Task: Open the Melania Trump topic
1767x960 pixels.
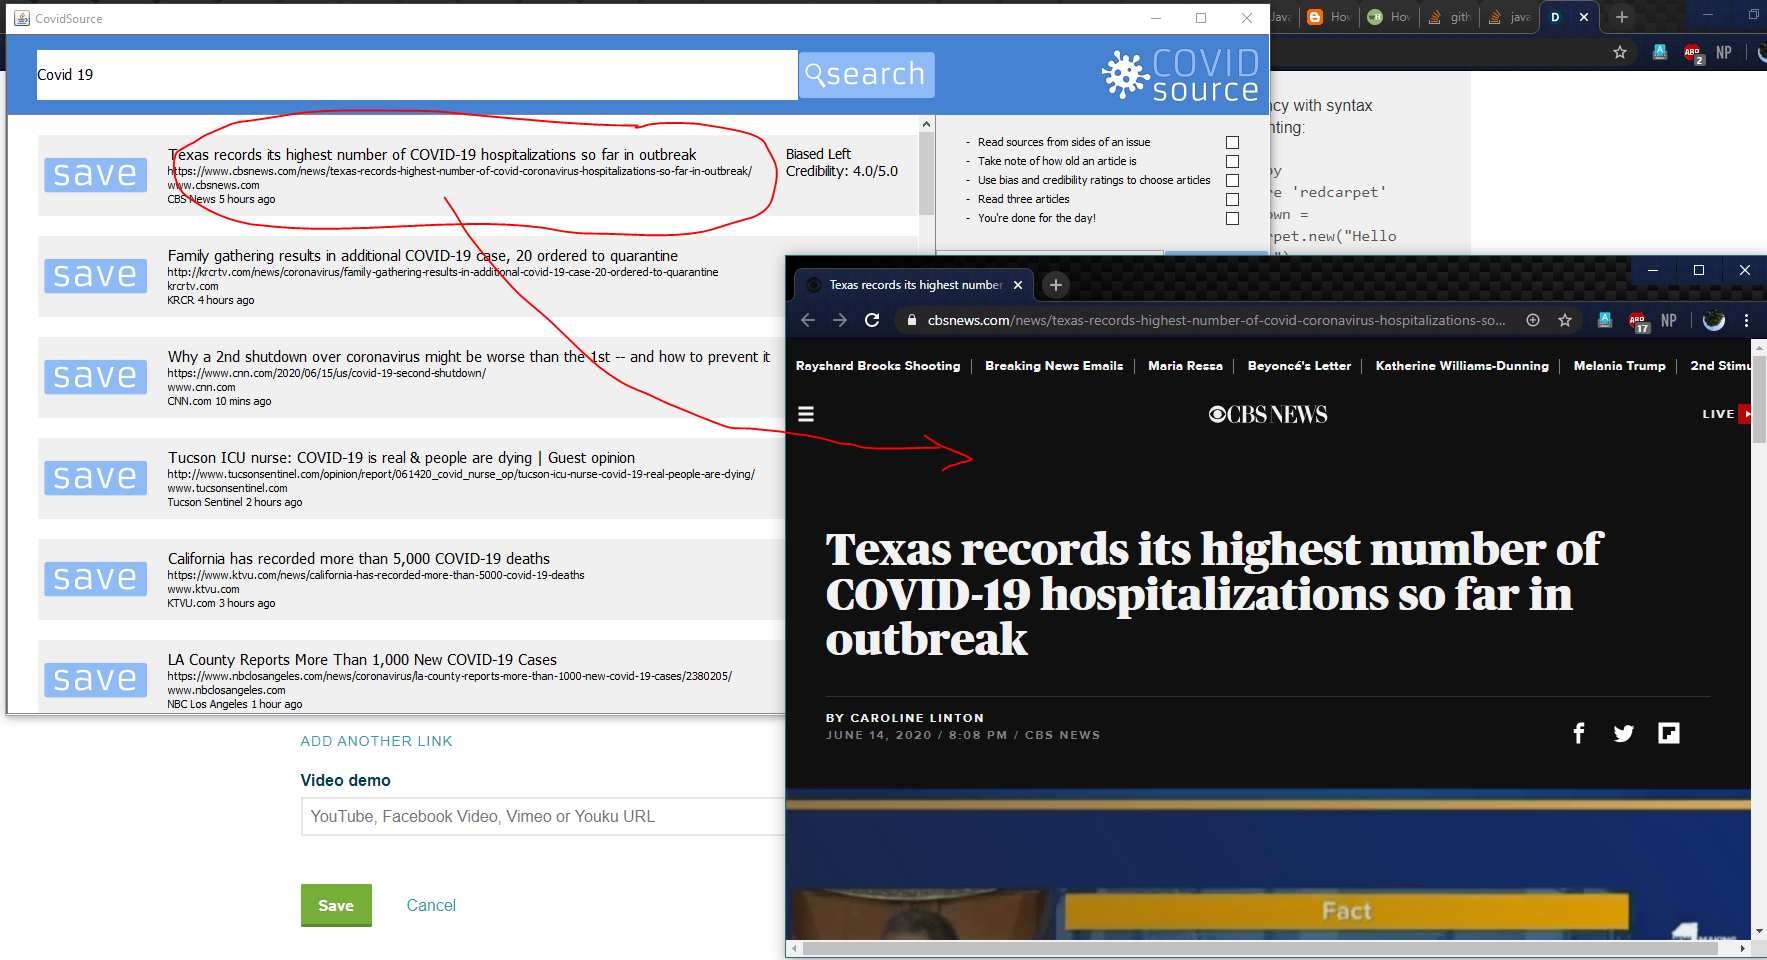Action: click(1619, 366)
